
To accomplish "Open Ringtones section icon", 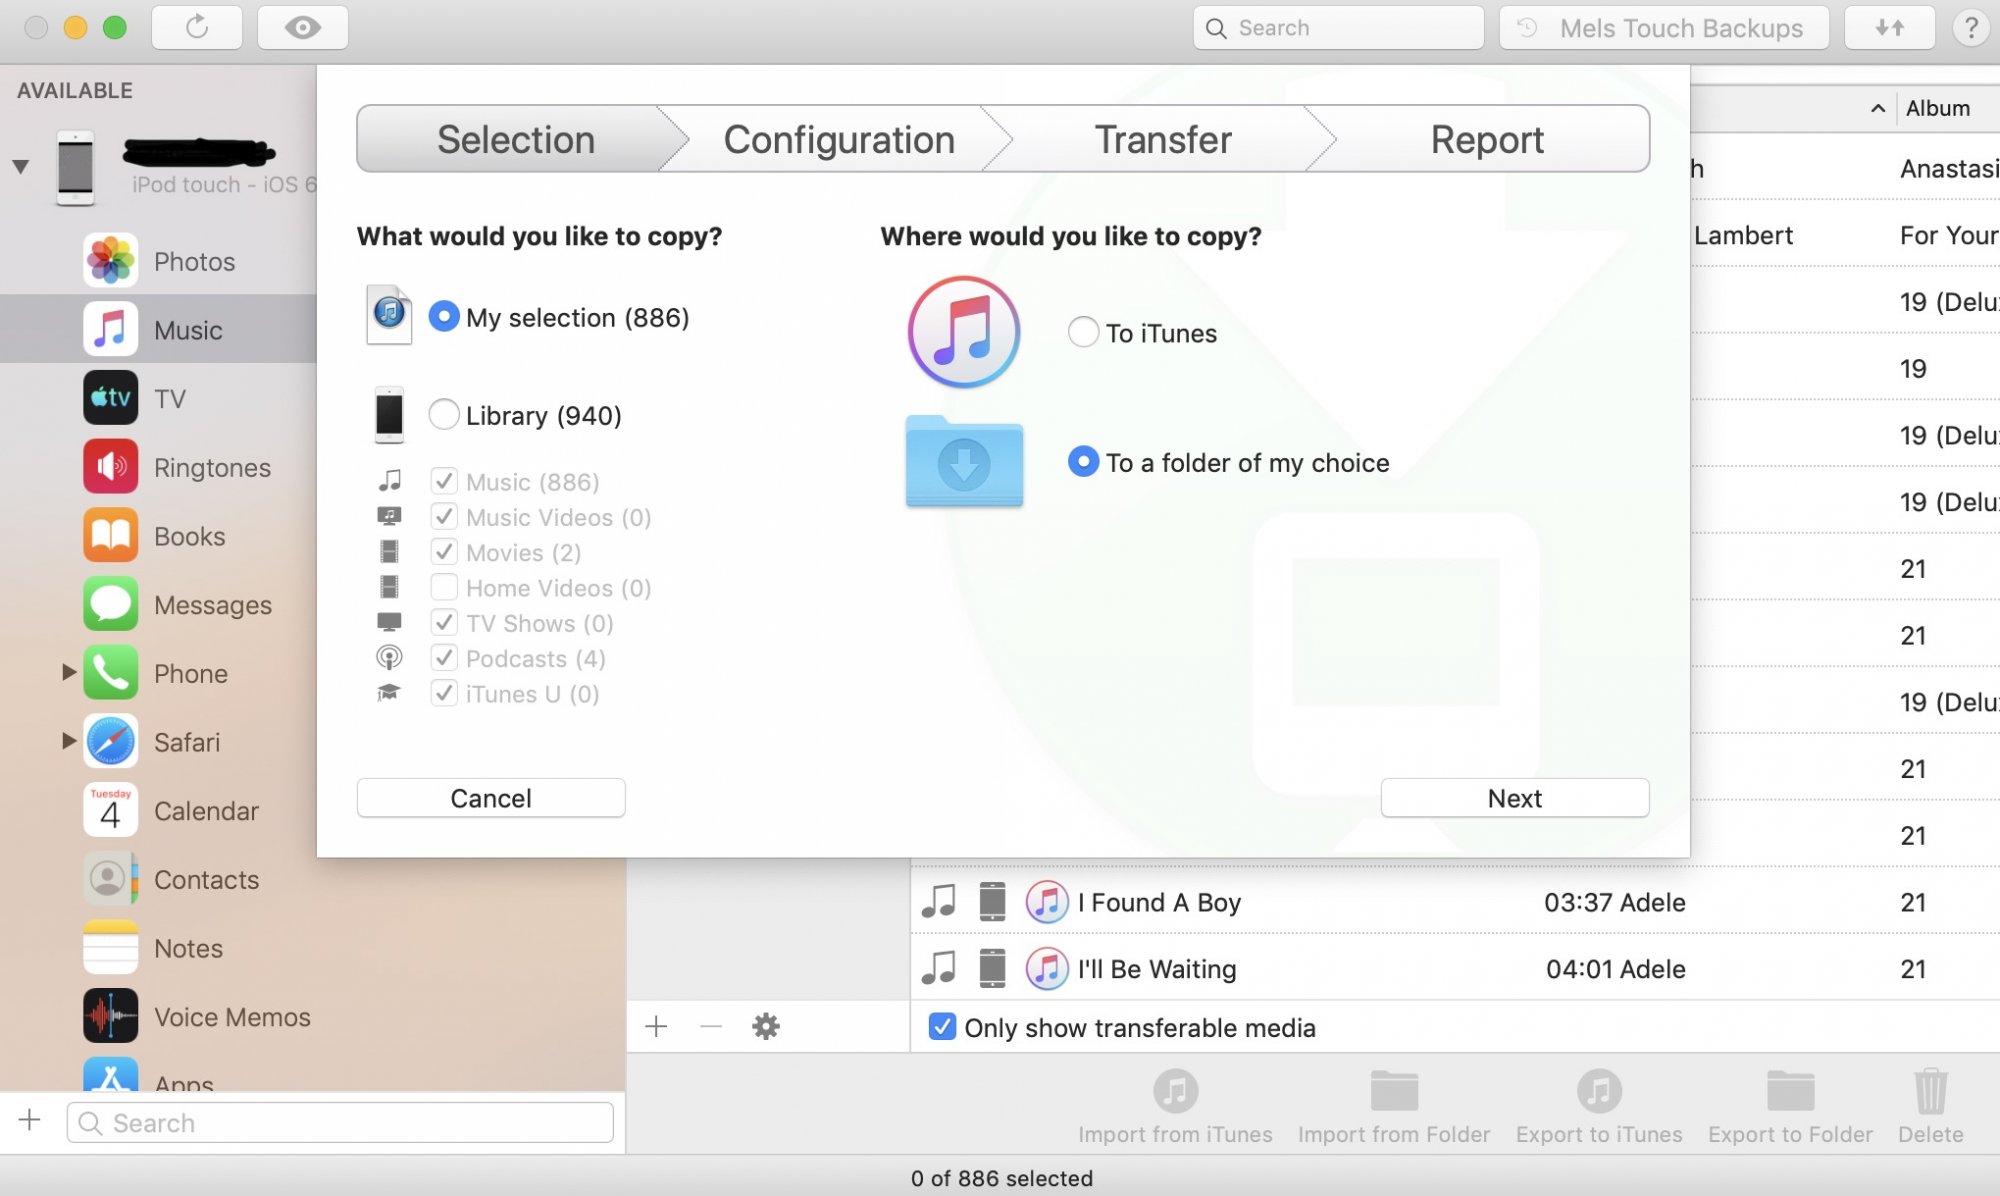I will click(x=110, y=467).
